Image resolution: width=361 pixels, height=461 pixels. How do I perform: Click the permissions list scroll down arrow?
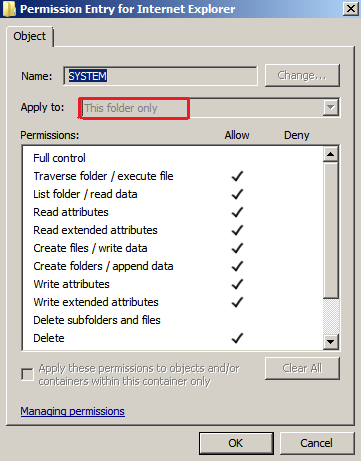[x=331, y=342]
